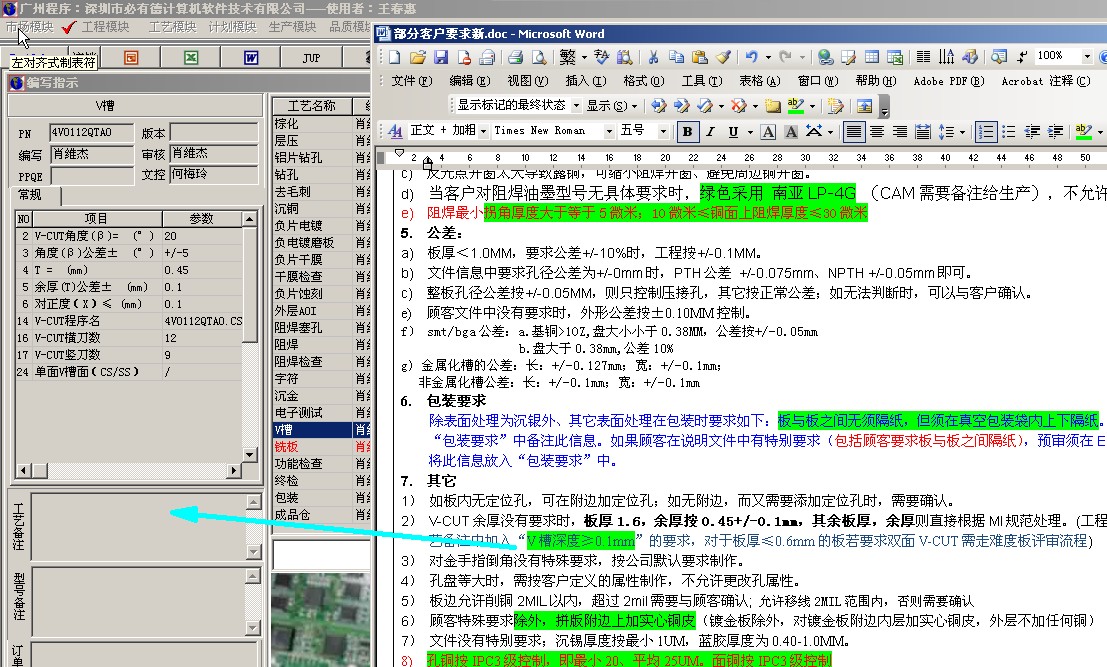
Task: Select the 铣板 row in process list
Action: click(321, 447)
